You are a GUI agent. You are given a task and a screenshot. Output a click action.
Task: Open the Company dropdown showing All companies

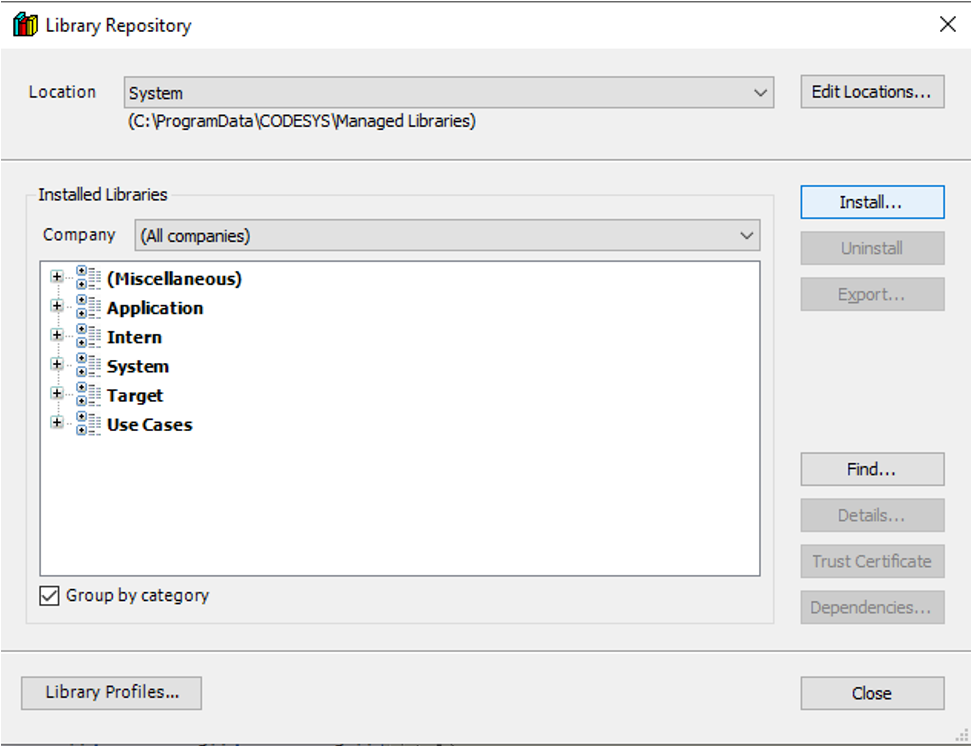click(447, 236)
